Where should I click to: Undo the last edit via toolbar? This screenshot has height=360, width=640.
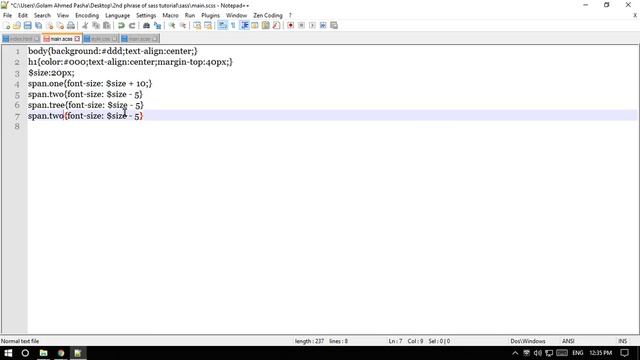[121, 25]
